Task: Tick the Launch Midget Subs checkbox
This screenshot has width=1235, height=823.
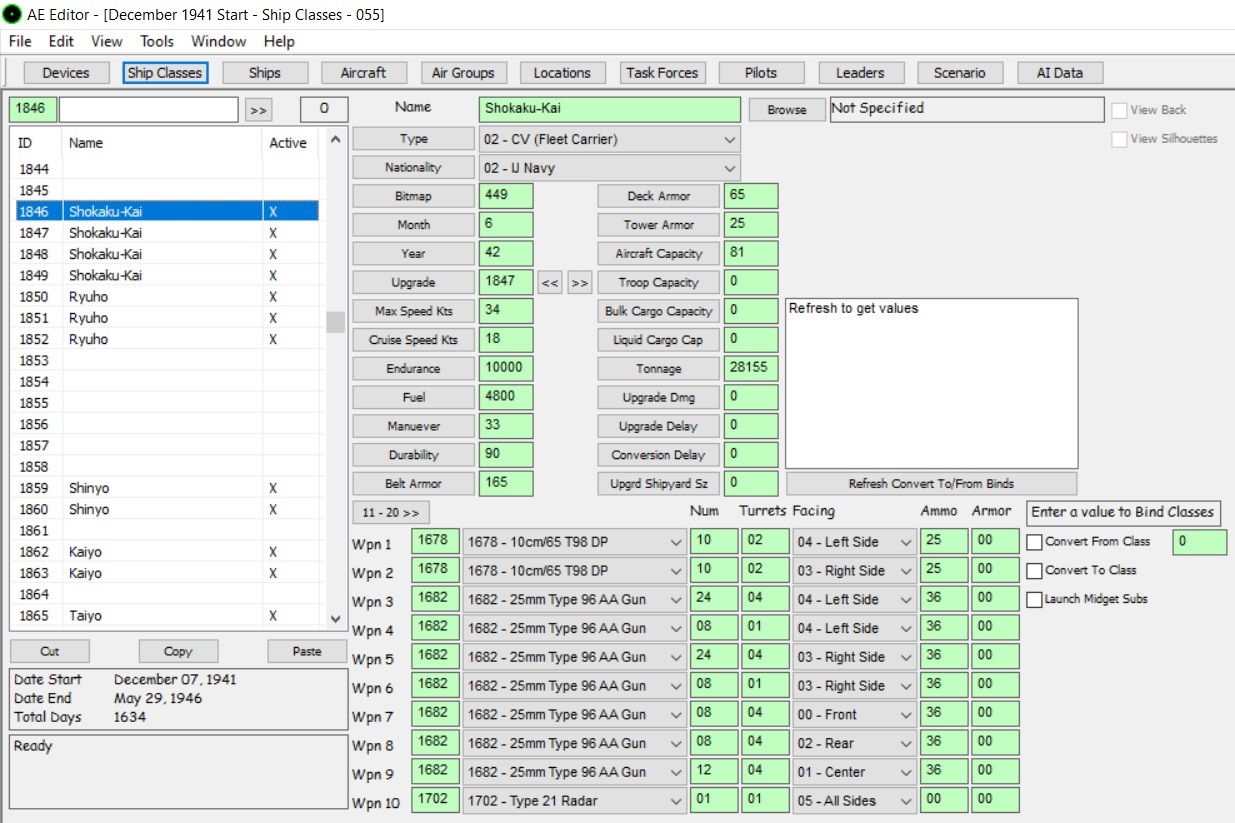Action: pyautogui.click(x=1035, y=600)
